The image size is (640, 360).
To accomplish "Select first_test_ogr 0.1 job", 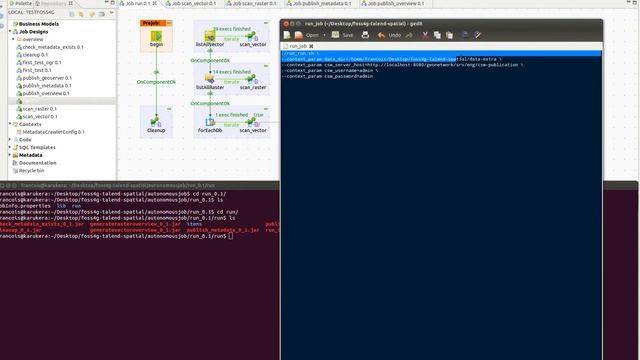I will coord(39,63).
